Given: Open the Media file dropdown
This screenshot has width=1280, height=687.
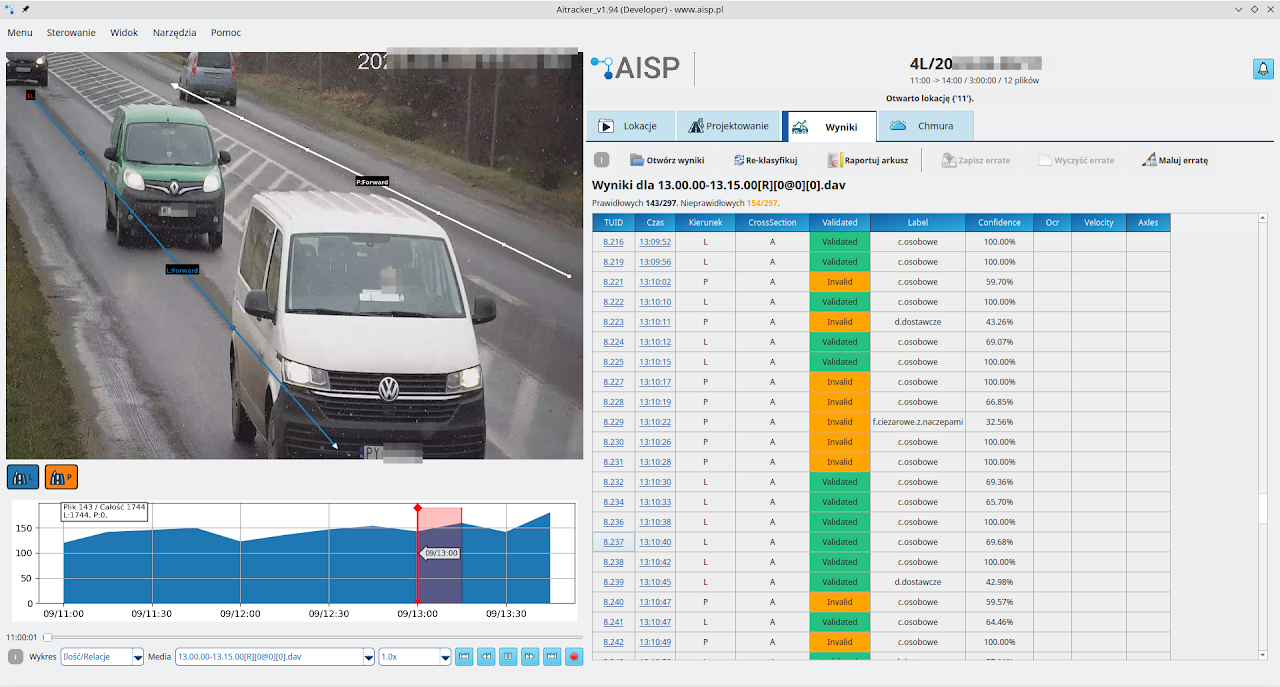Looking at the screenshot, I should [275, 657].
